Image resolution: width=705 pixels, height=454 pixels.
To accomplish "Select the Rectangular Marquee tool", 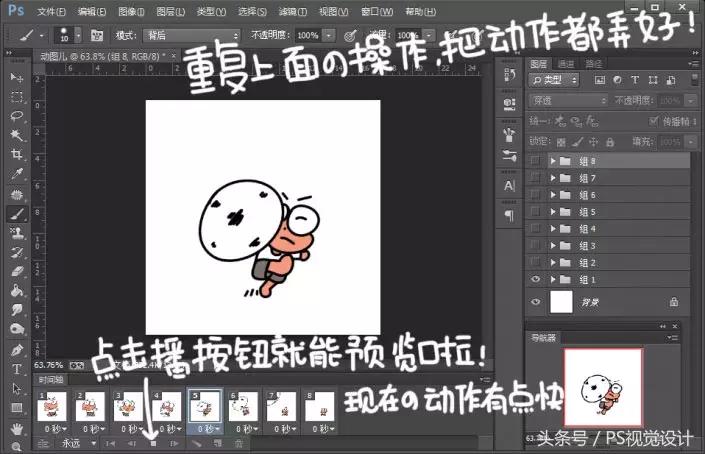I will point(17,97).
